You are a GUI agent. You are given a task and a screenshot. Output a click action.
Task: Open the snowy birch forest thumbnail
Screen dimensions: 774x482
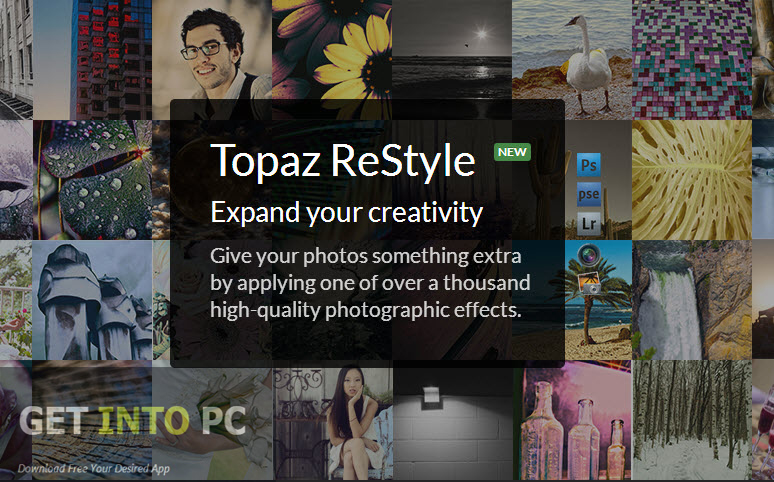(692, 421)
